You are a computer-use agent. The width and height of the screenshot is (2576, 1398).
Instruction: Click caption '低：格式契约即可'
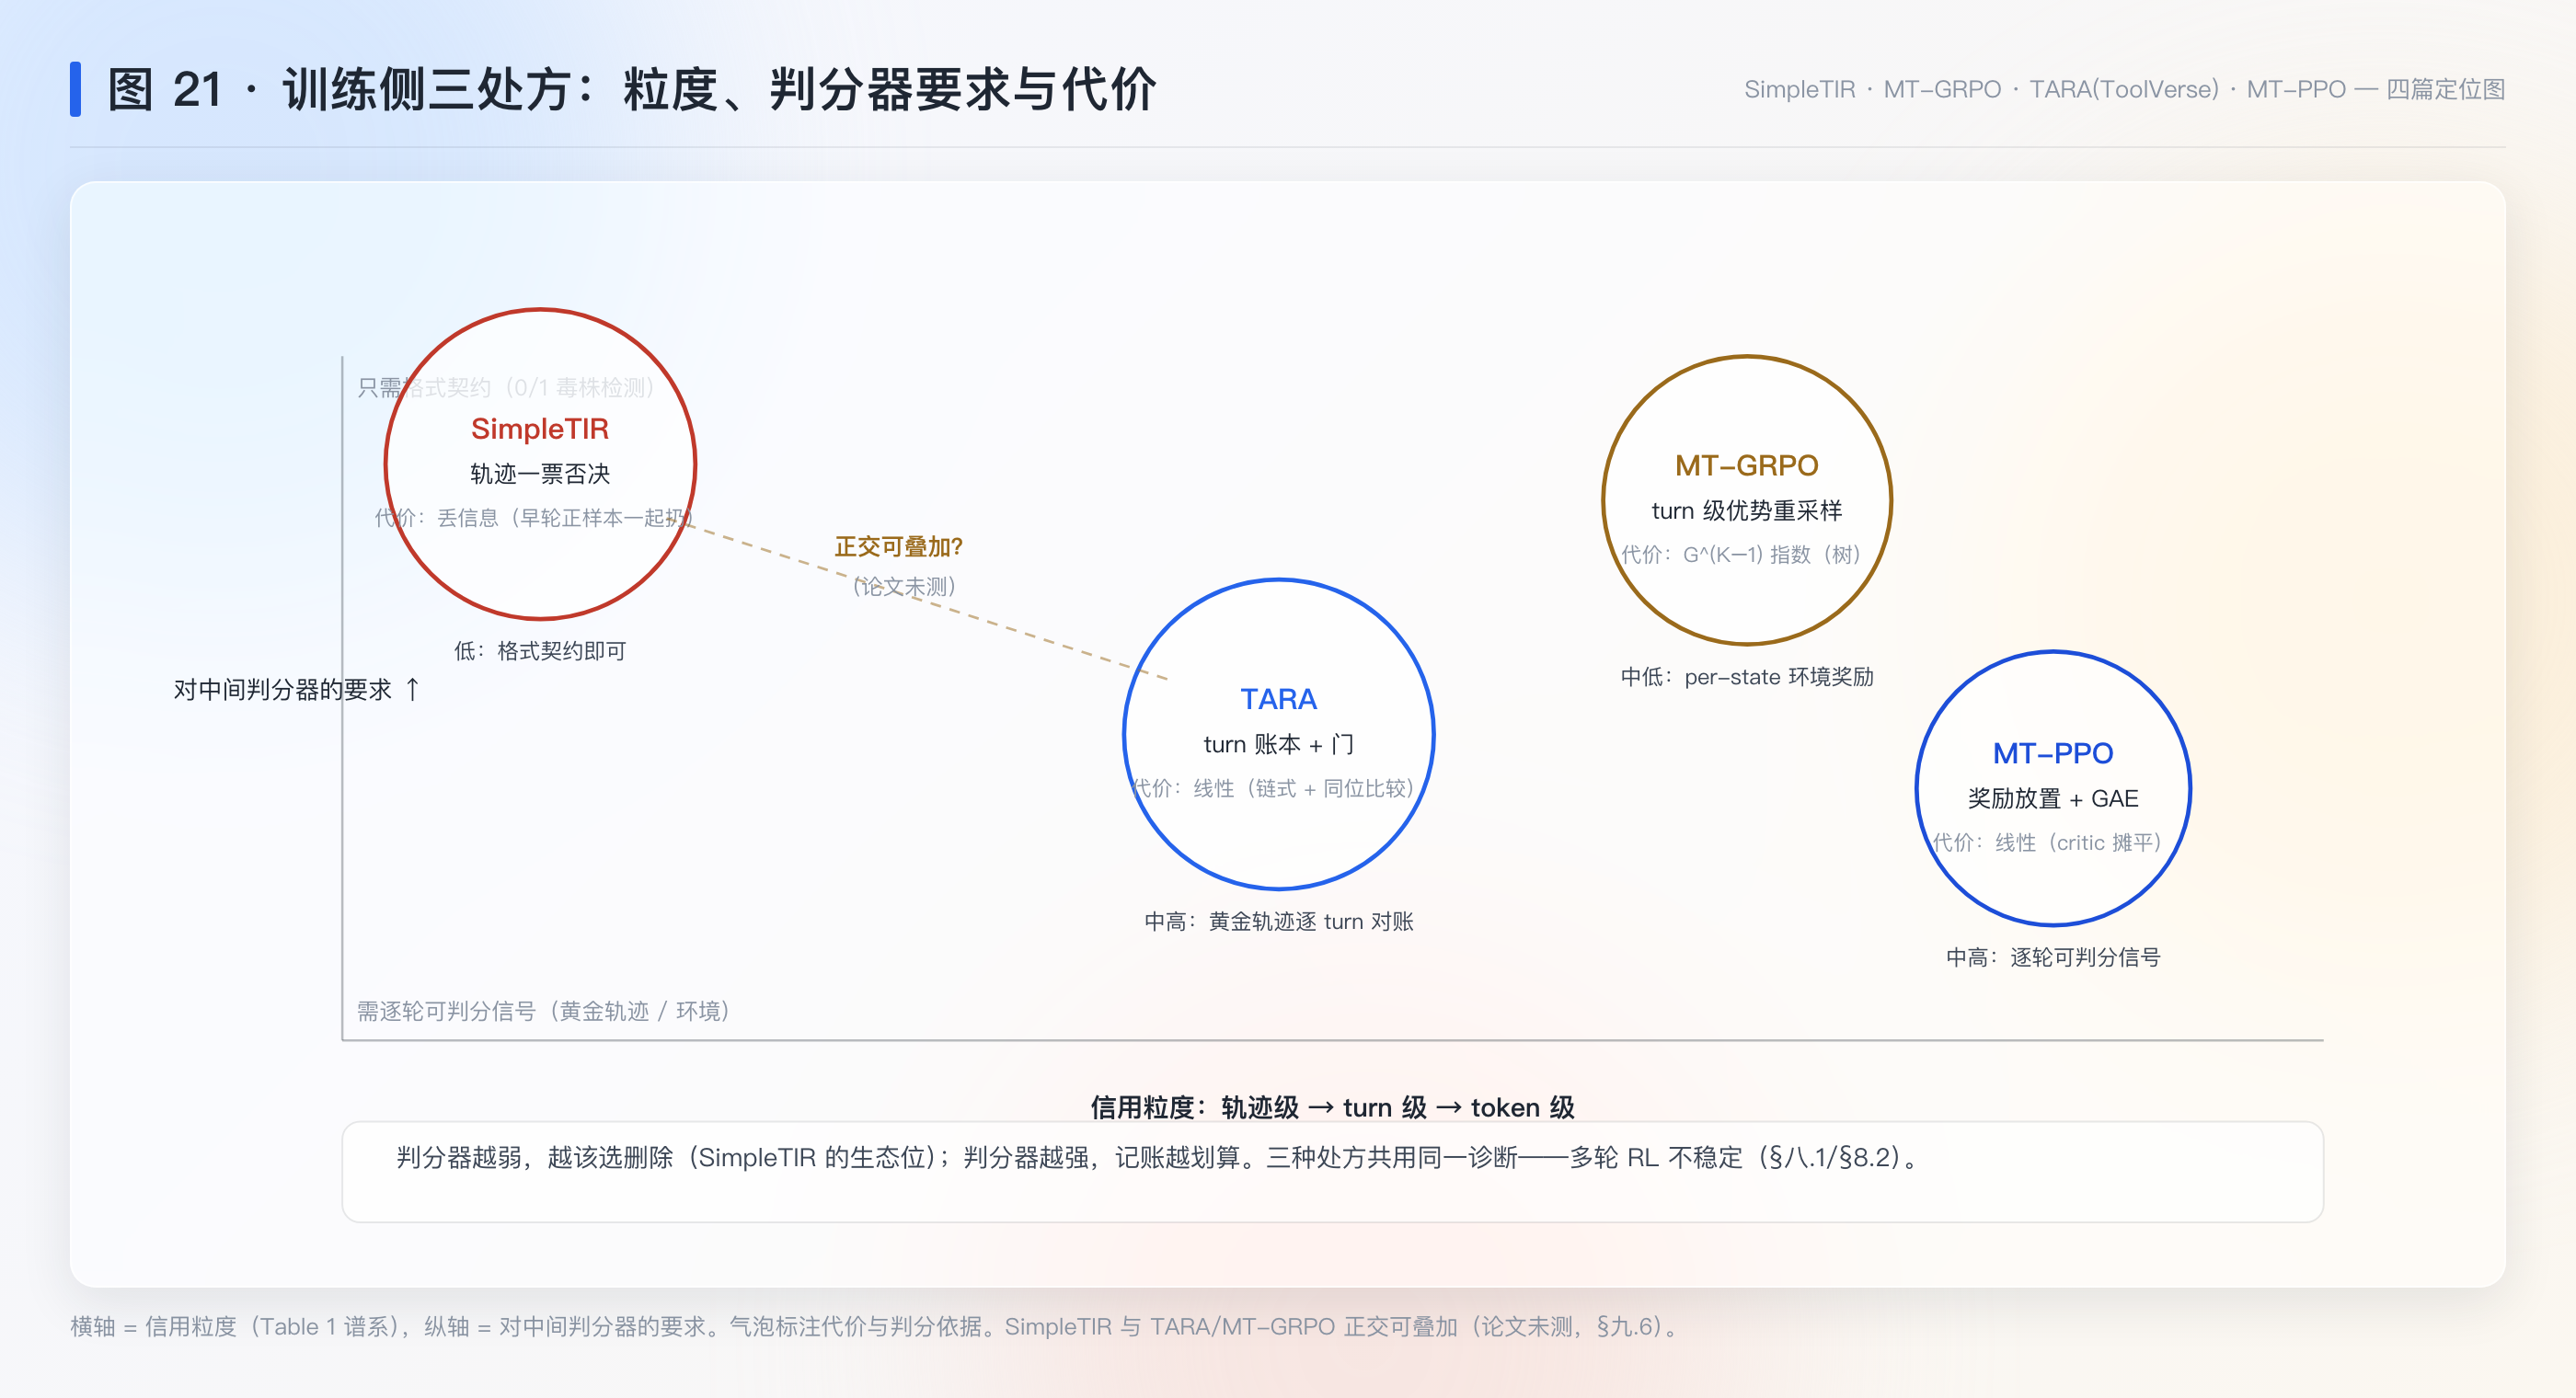pos(540,651)
